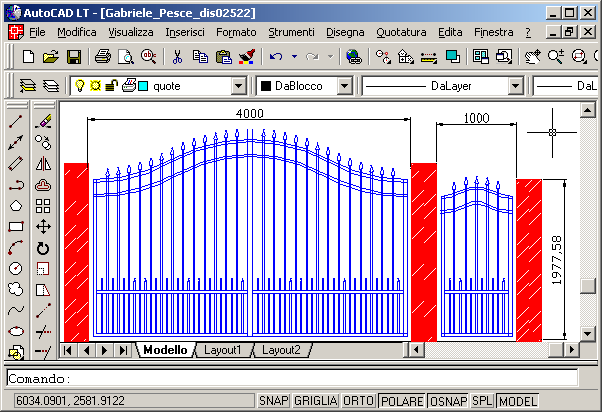602x412 pixels.
Task: Select the Ellipse tool
Action: coord(16,331)
